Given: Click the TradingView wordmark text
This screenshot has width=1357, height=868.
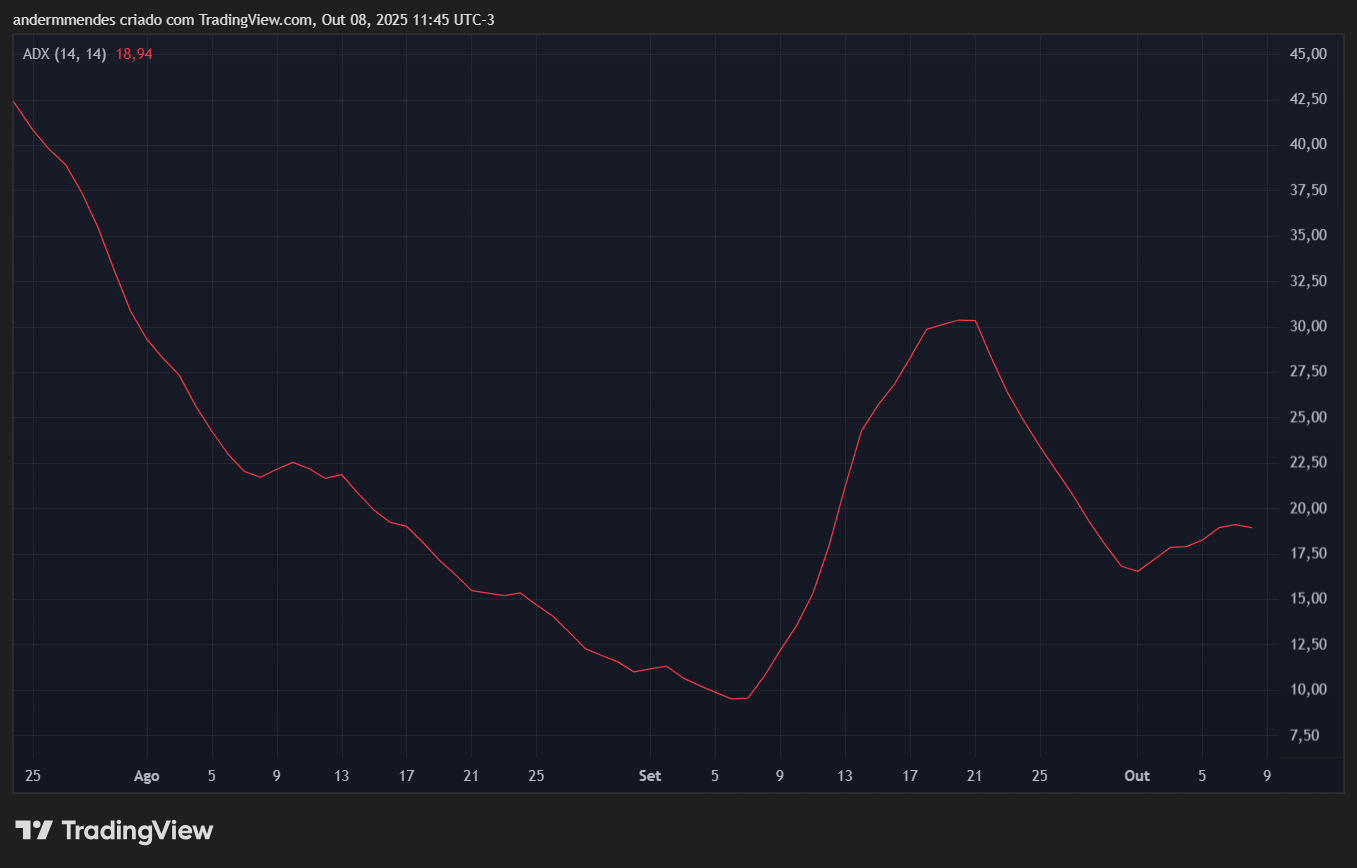Looking at the screenshot, I should (137, 830).
